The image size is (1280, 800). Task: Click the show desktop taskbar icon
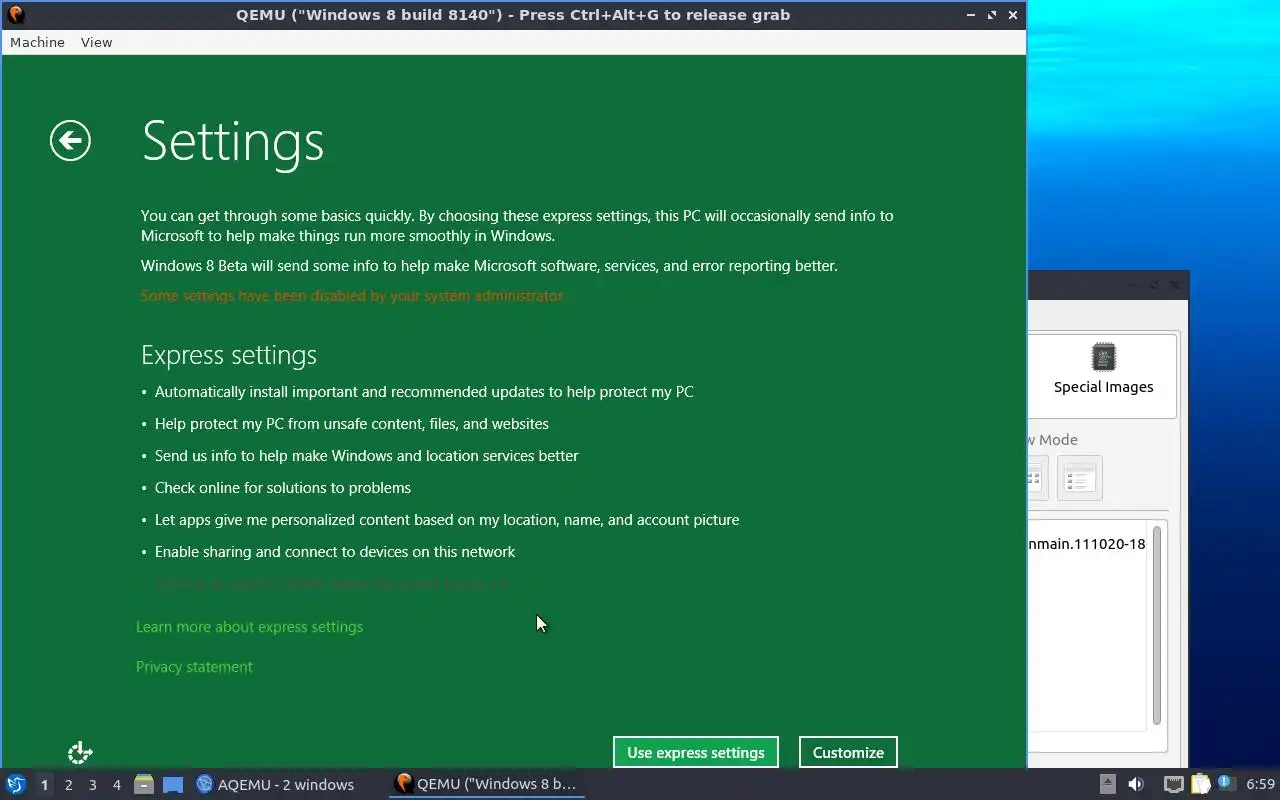[x=173, y=785]
